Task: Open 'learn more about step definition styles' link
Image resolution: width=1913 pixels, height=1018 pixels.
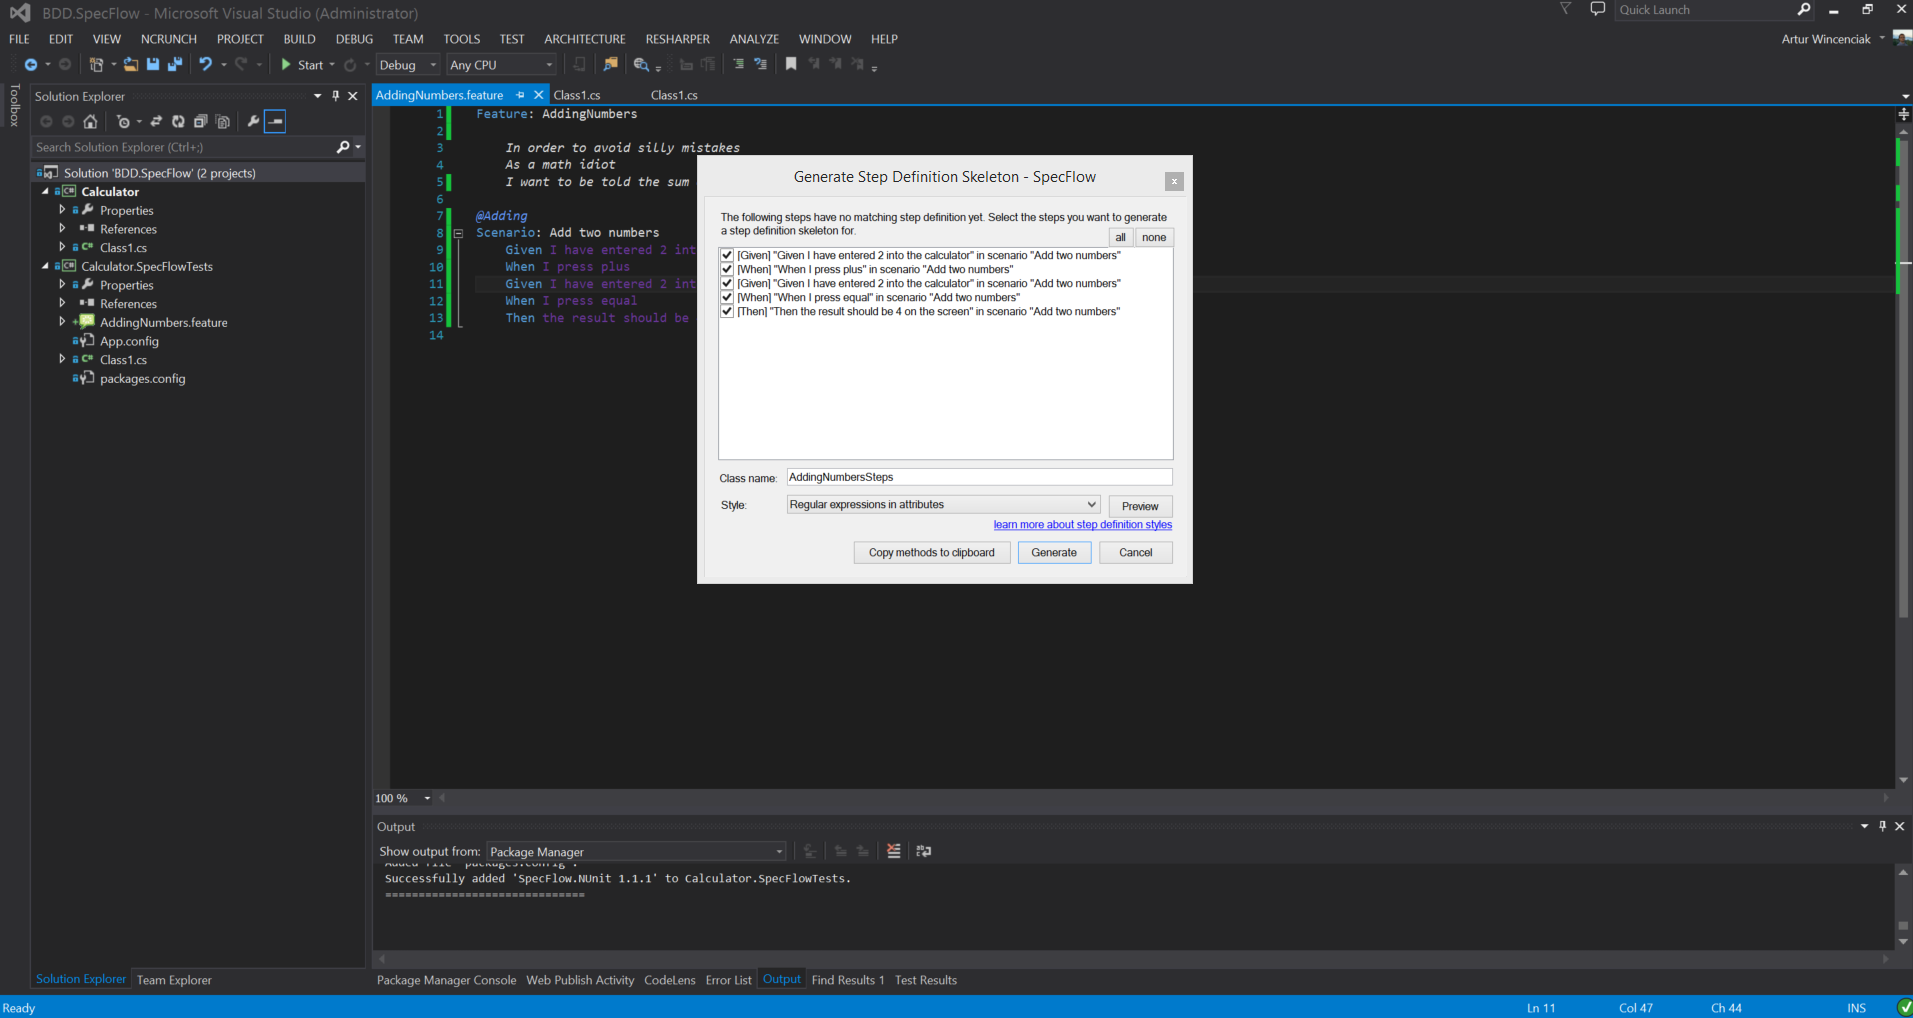Action: (x=1082, y=525)
